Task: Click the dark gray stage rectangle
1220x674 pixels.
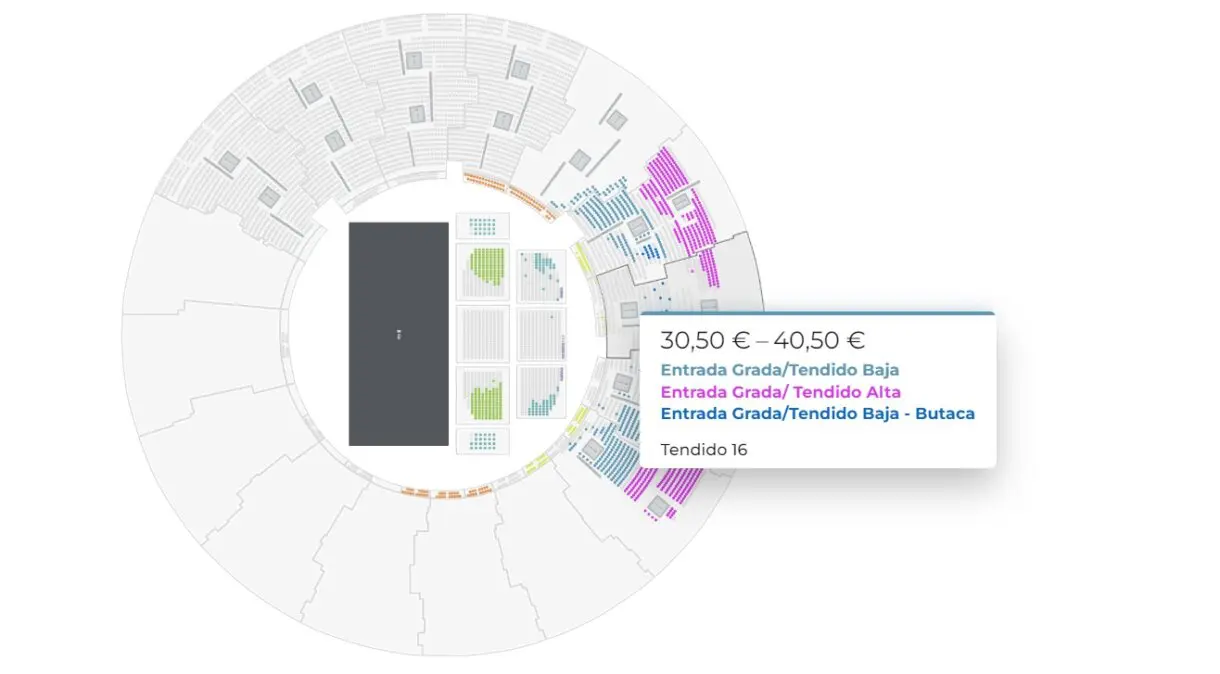Action: (x=398, y=334)
